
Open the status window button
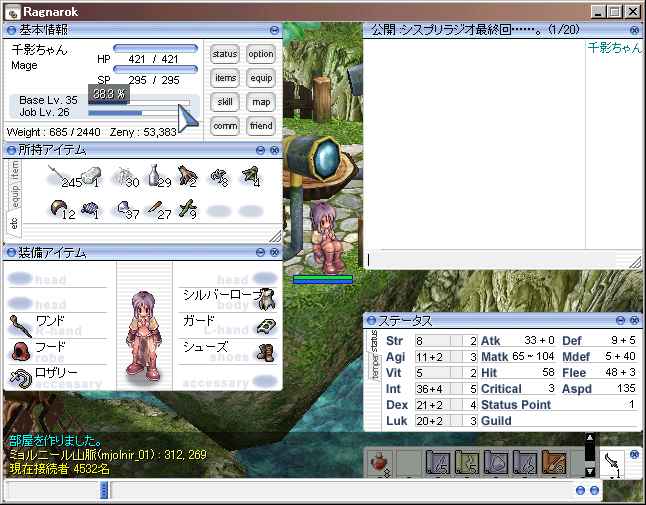225,54
